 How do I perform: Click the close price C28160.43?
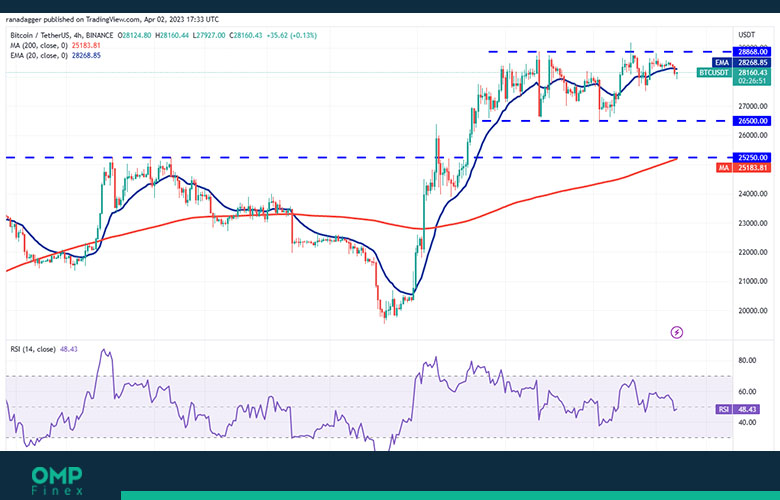click(x=246, y=35)
